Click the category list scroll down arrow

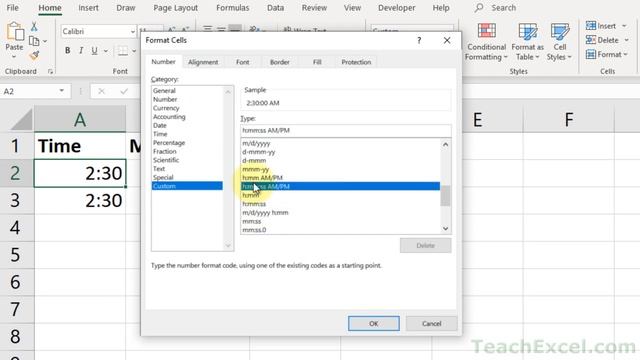click(x=228, y=245)
